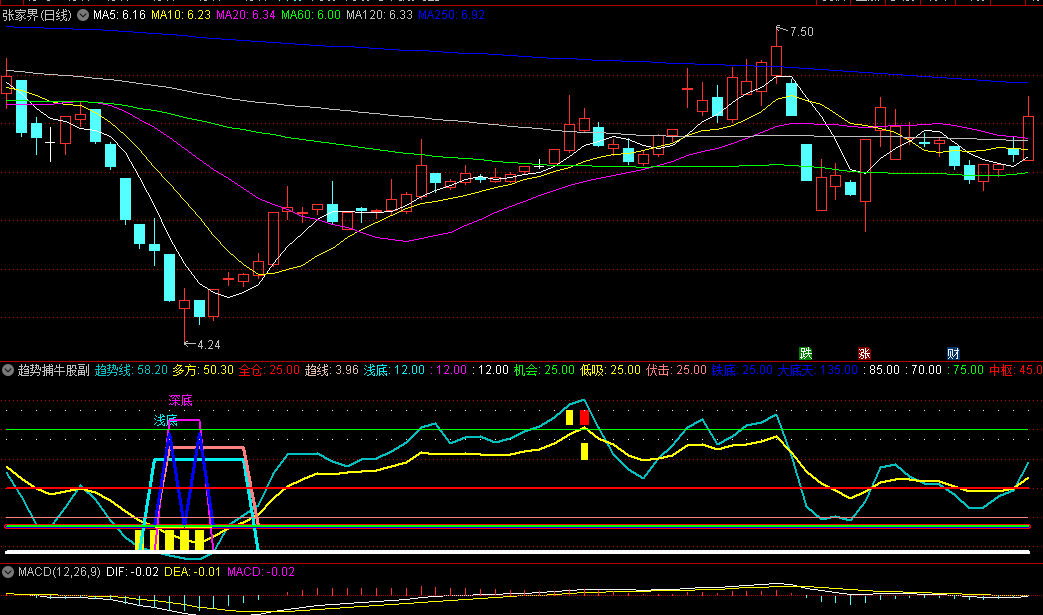
Task: Select the blue MA250: 6.92 label
Action: [x=451, y=15]
